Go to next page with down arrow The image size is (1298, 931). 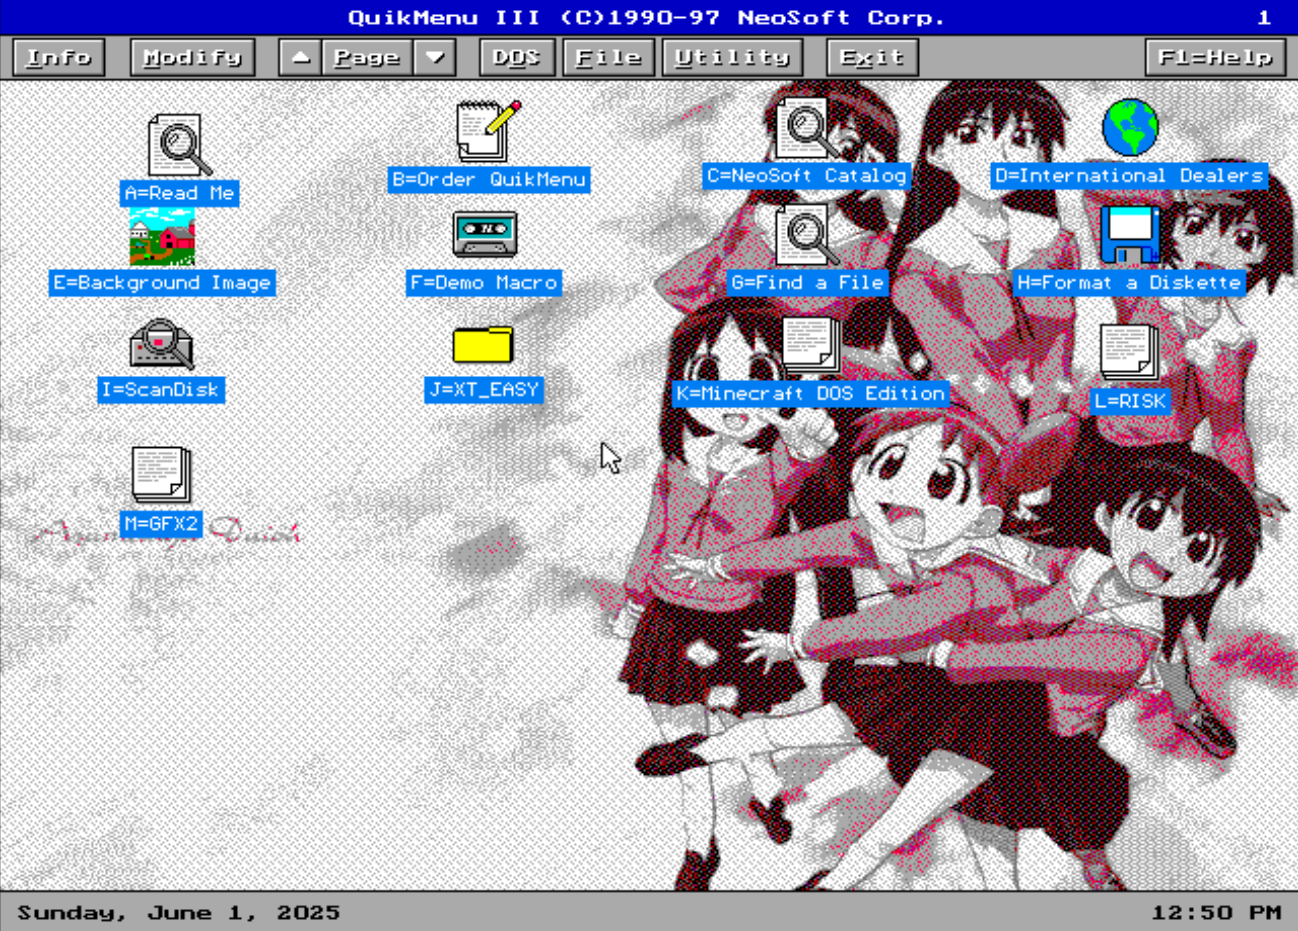(435, 57)
